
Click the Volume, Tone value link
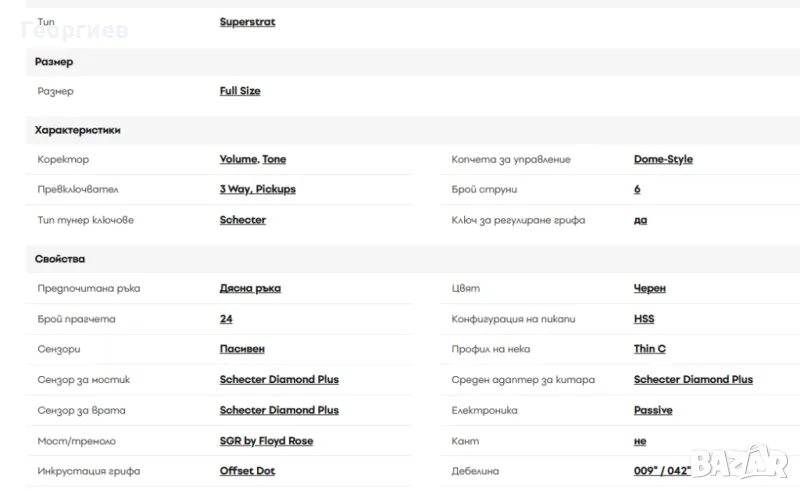click(252, 159)
